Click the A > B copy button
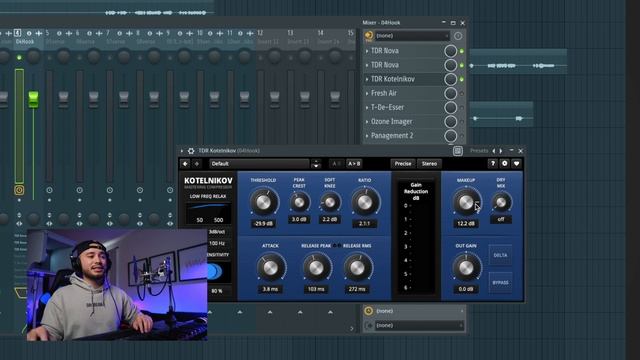This screenshot has width=640, height=360. pos(354,164)
